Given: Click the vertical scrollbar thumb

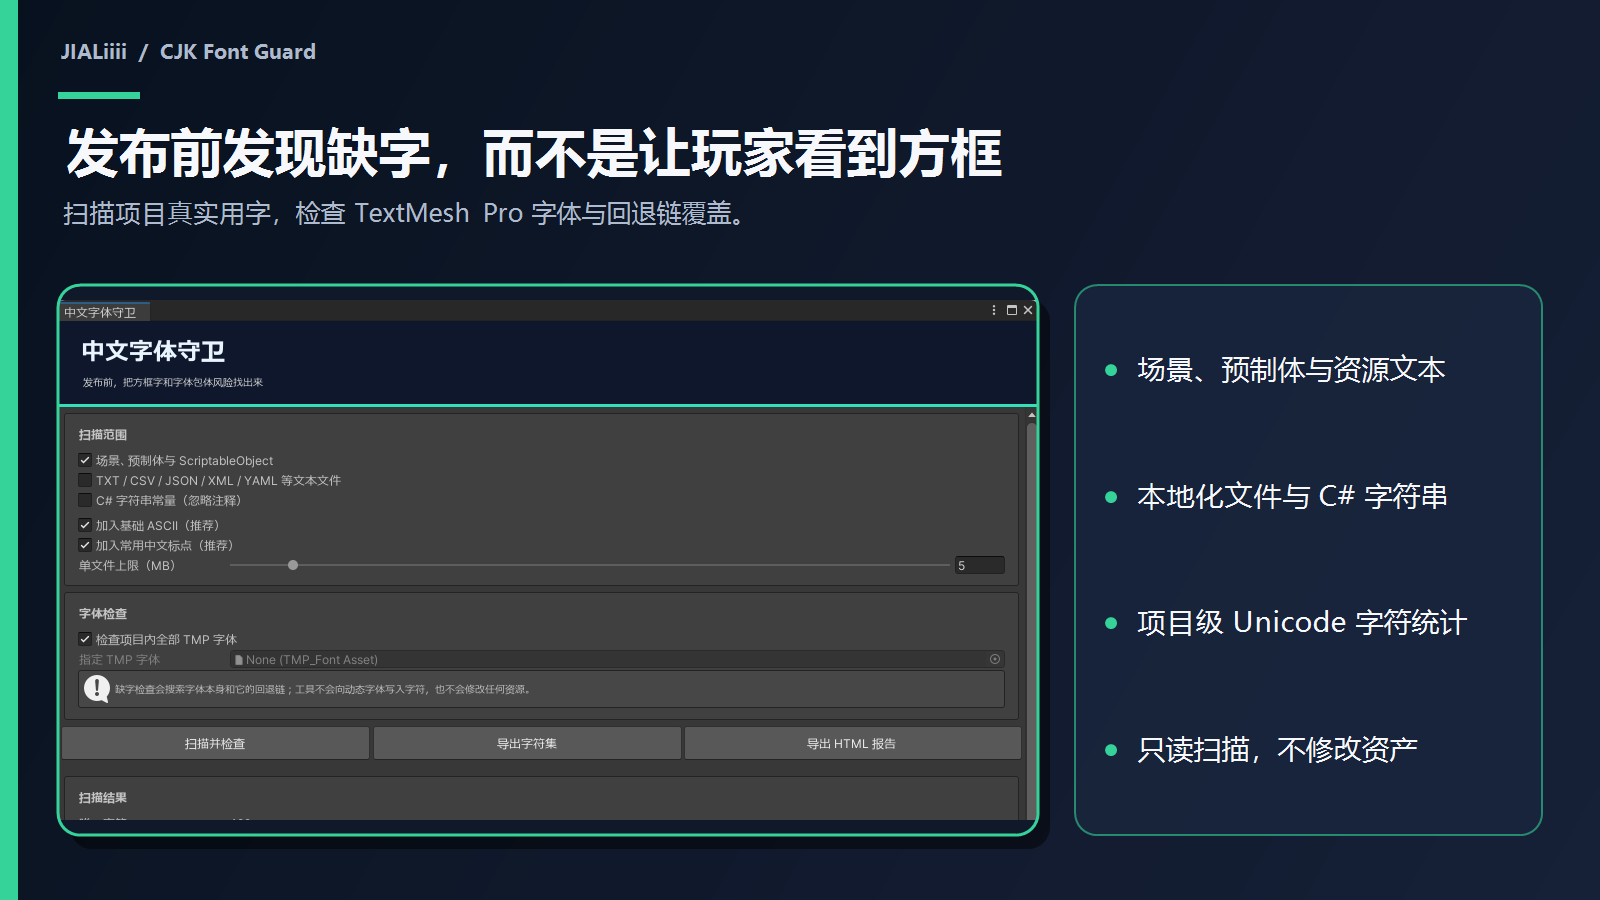Looking at the screenshot, I should point(1031,620).
